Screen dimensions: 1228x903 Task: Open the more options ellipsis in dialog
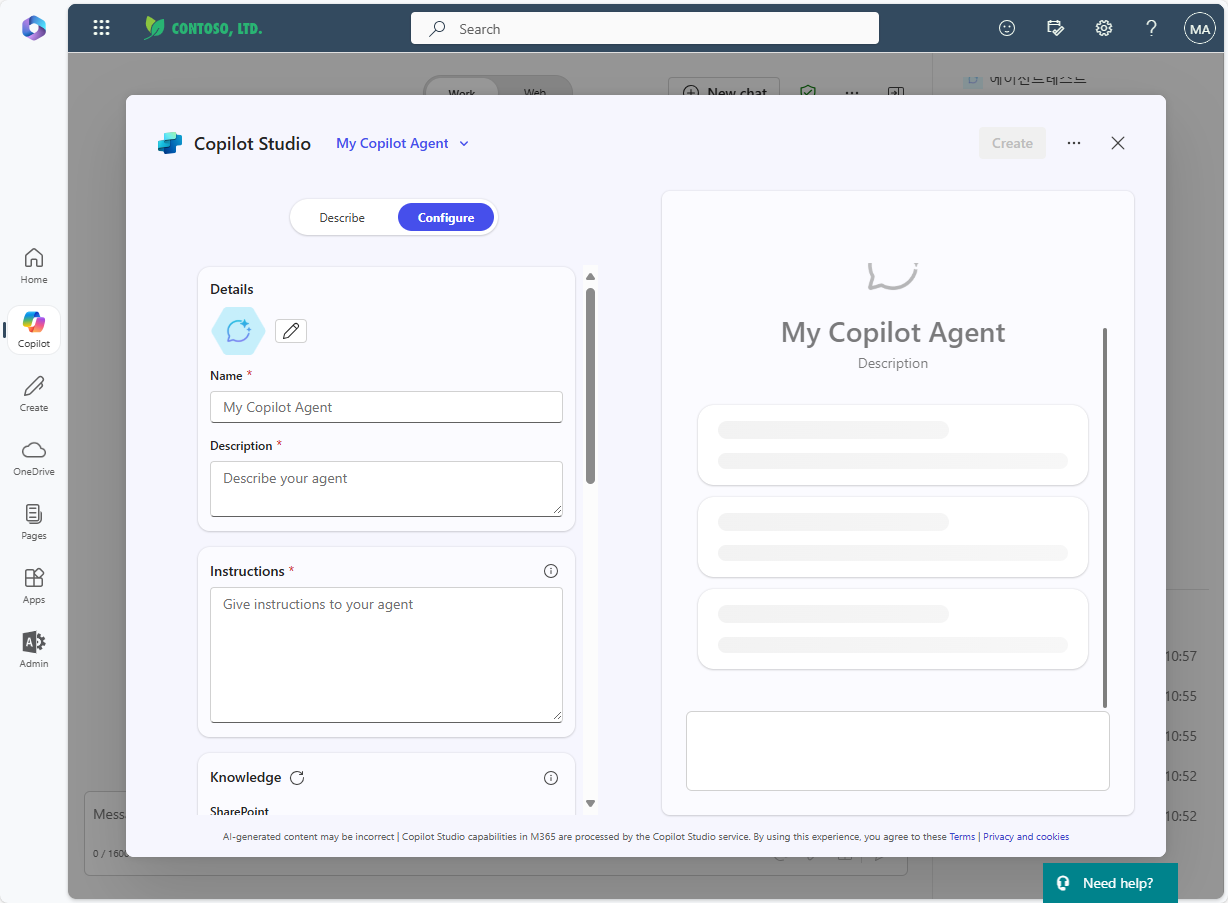point(1074,143)
